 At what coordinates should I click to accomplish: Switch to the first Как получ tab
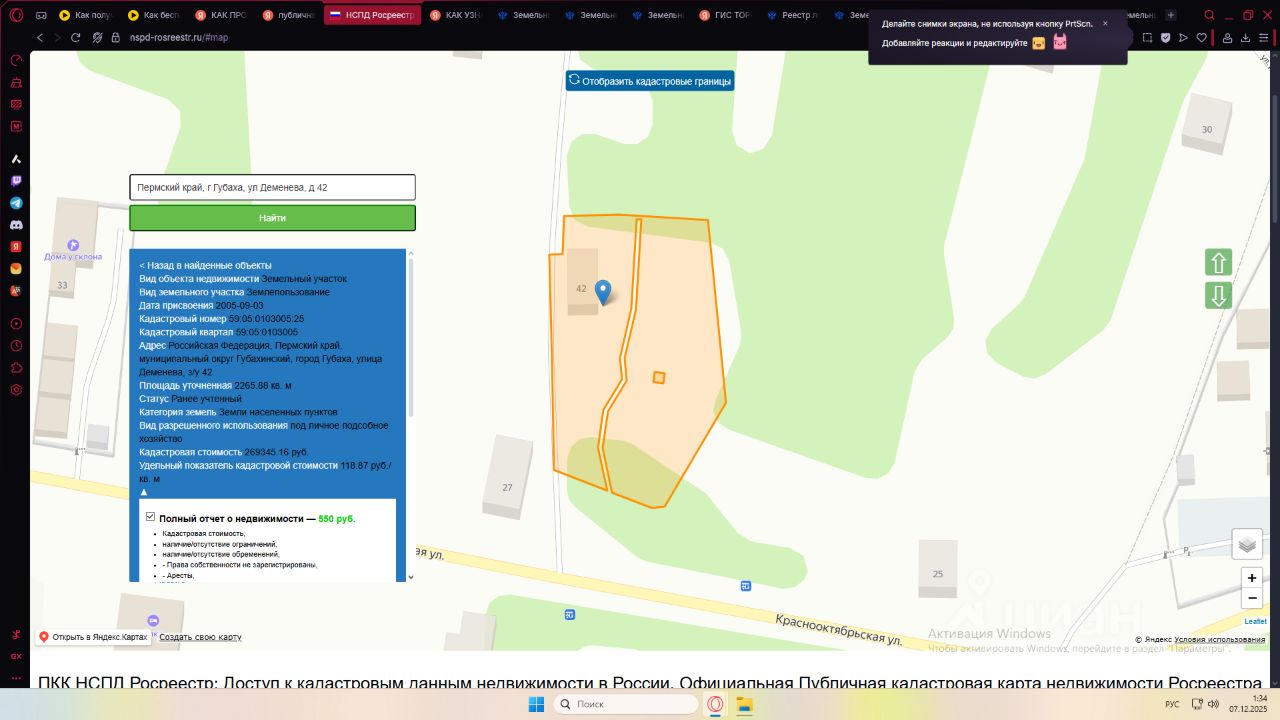pos(87,15)
